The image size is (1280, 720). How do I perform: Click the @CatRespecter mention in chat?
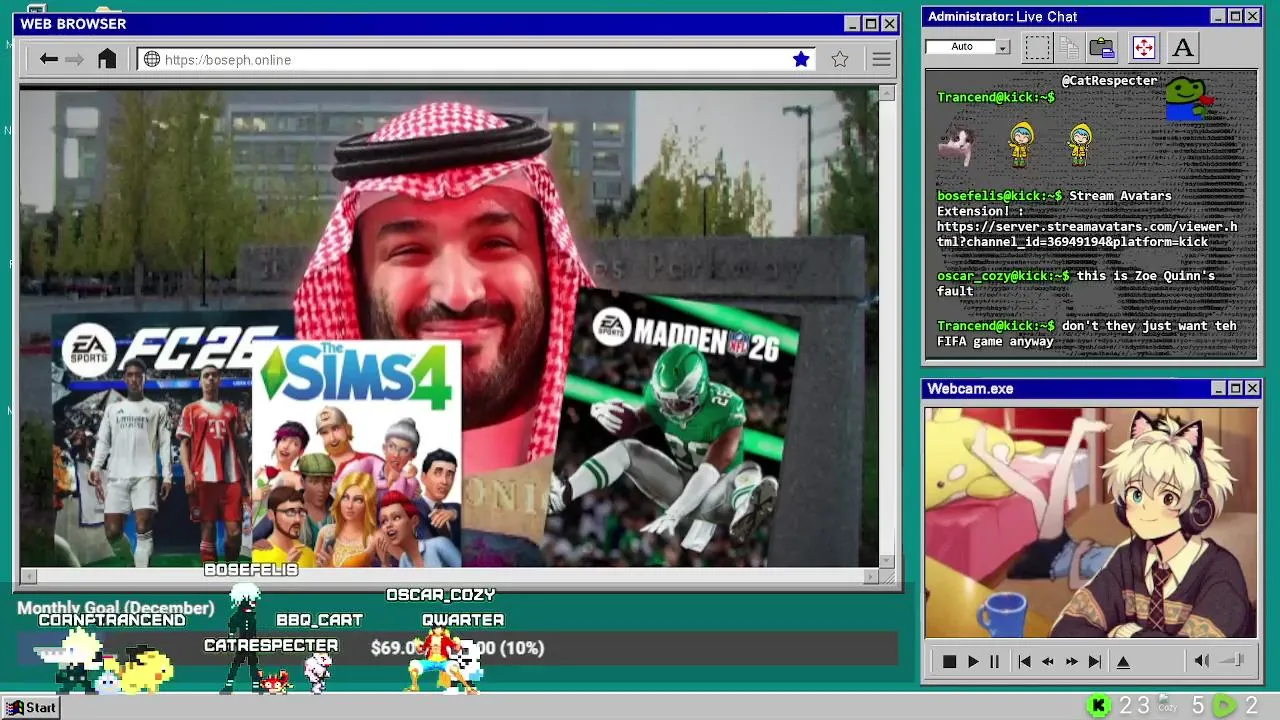click(x=1109, y=81)
